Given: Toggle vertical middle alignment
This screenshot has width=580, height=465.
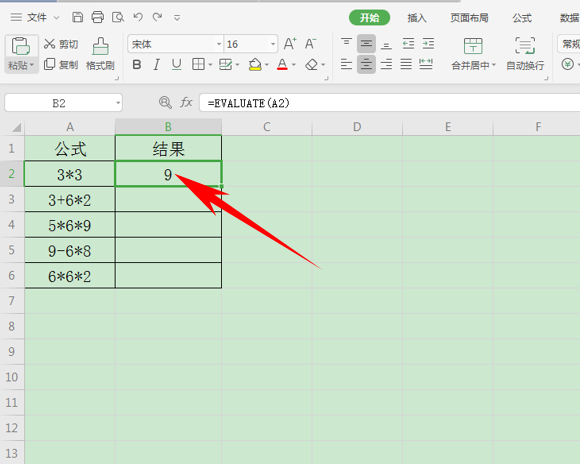Looking at the screenshot, I should (x=366, y=44).
